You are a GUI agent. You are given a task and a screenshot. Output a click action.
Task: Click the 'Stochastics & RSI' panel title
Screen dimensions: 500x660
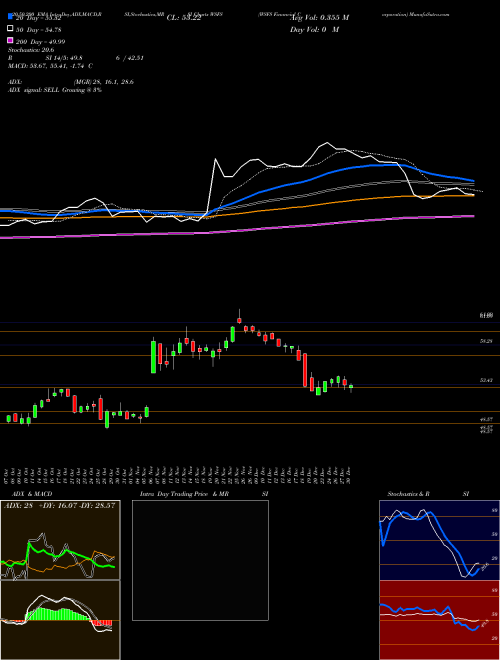tap(428, 494)
